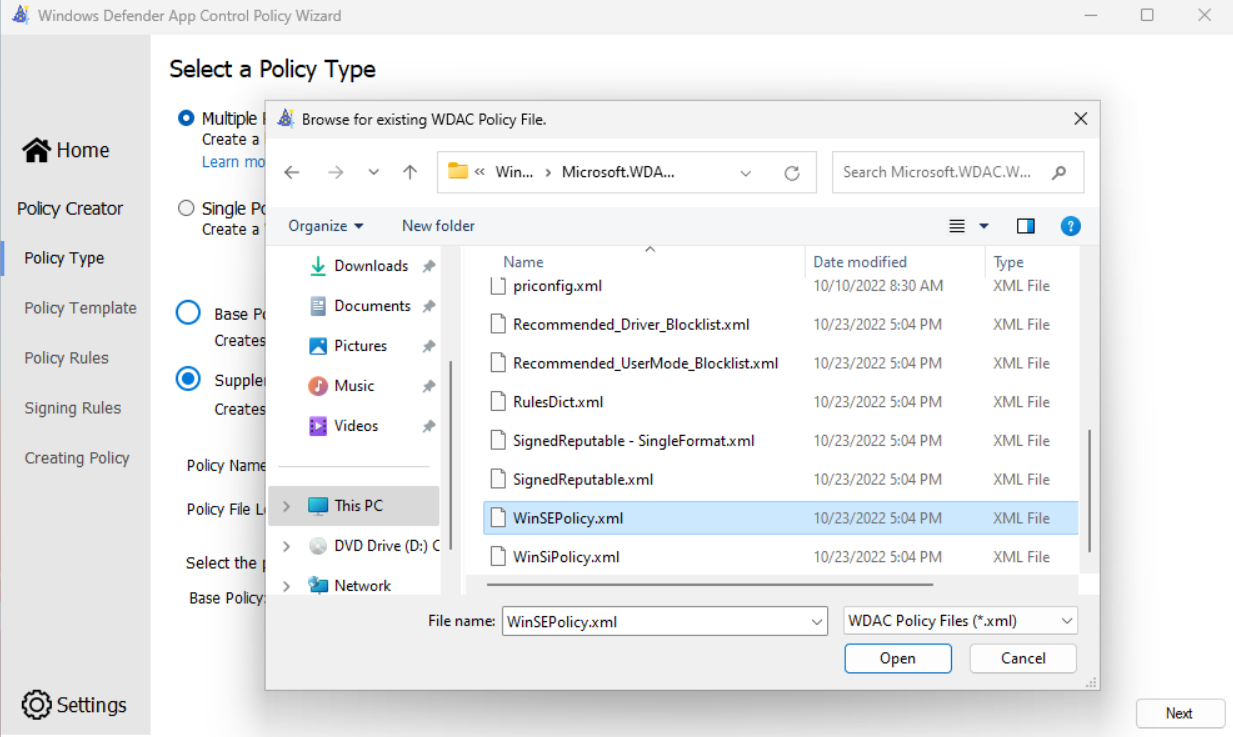Expand the This PC tree node

[287, 506]
